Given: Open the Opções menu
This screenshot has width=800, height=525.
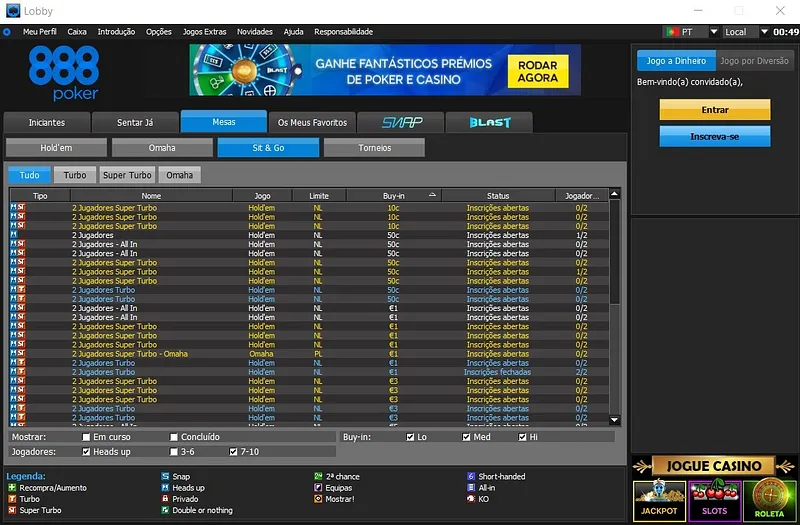Looking at the screenshot, I should pyautogui.click(x=159, y=32).
